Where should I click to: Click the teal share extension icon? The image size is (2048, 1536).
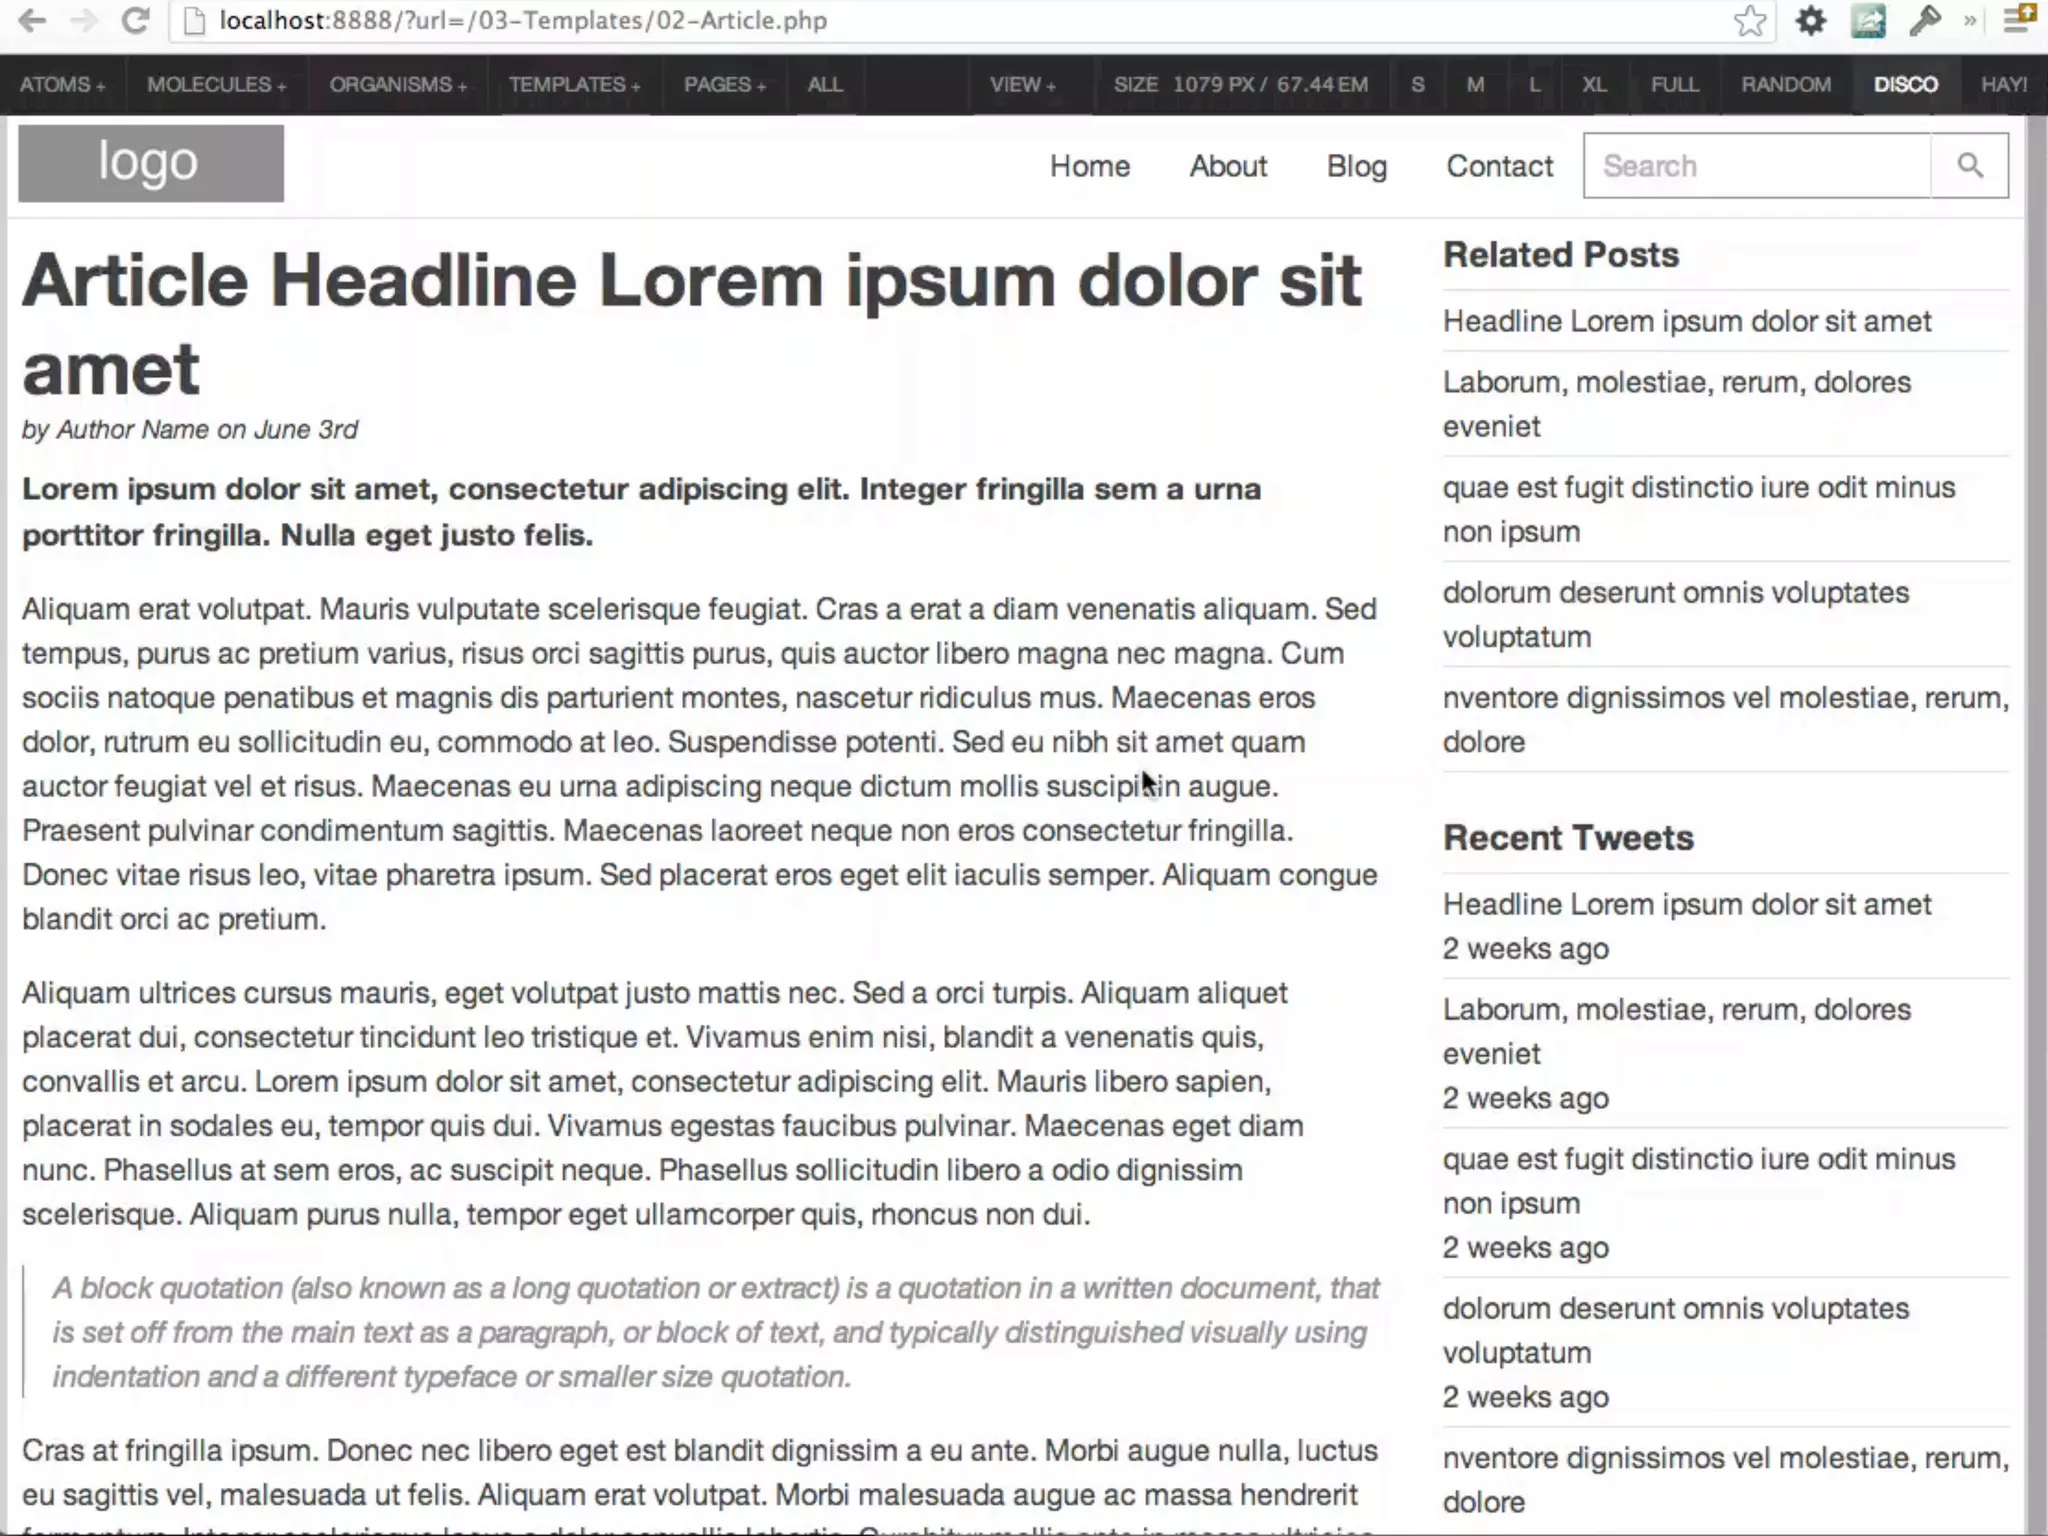pyautogui.click(x=1868, y=21)
